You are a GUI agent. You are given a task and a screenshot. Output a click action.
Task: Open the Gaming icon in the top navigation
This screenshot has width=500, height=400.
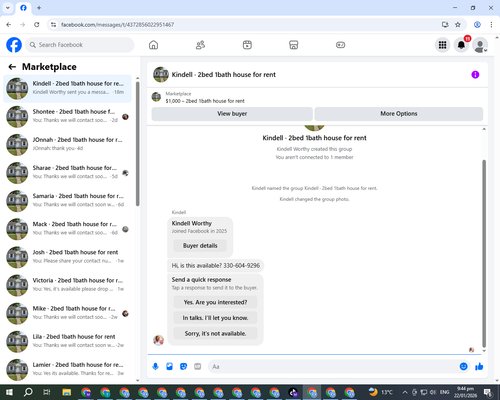pyautogui.click(x=340, y=45)
